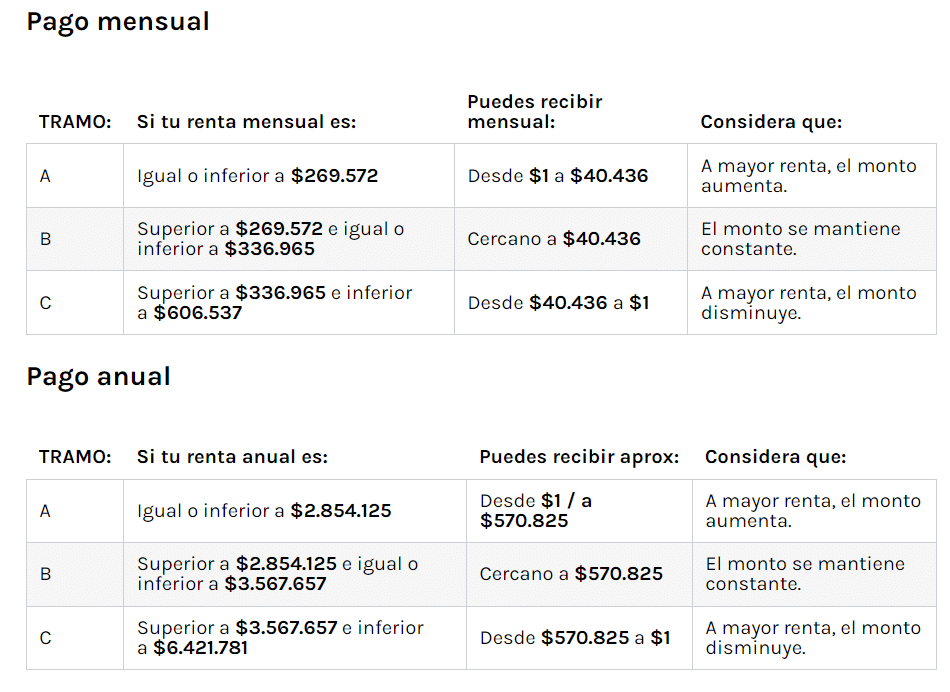Click the "Desde $40.436 a $1" cell
This screenshot has height=692, width=950.
pos(558,302)
